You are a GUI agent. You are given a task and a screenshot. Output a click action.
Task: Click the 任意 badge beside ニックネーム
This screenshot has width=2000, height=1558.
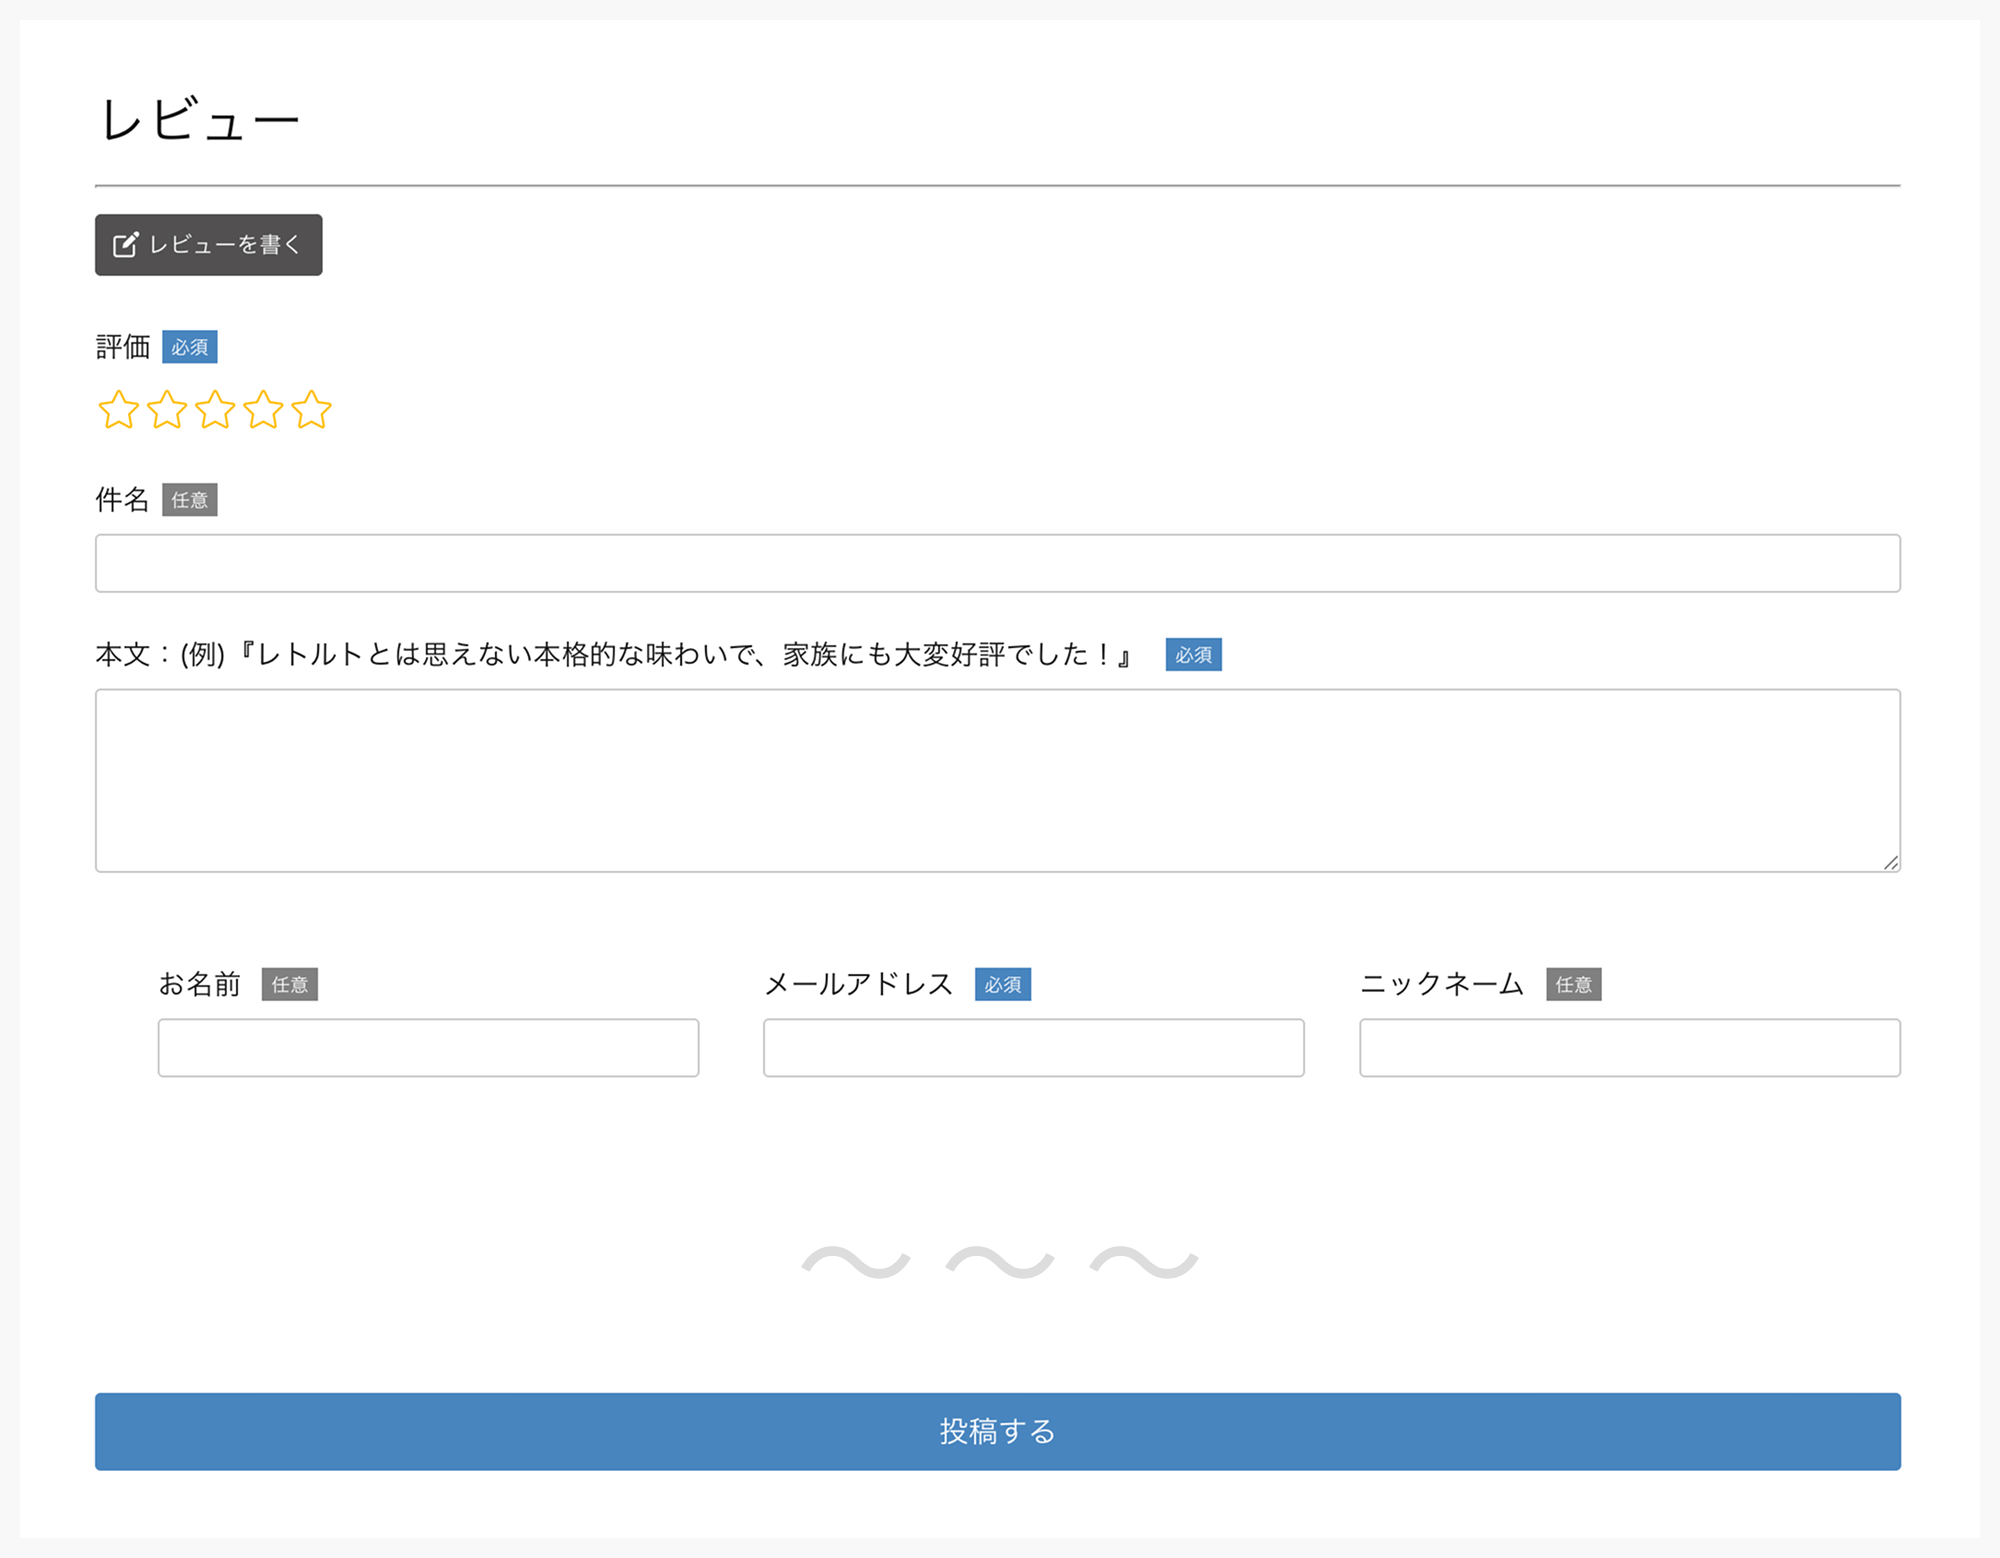point(1573,984)
